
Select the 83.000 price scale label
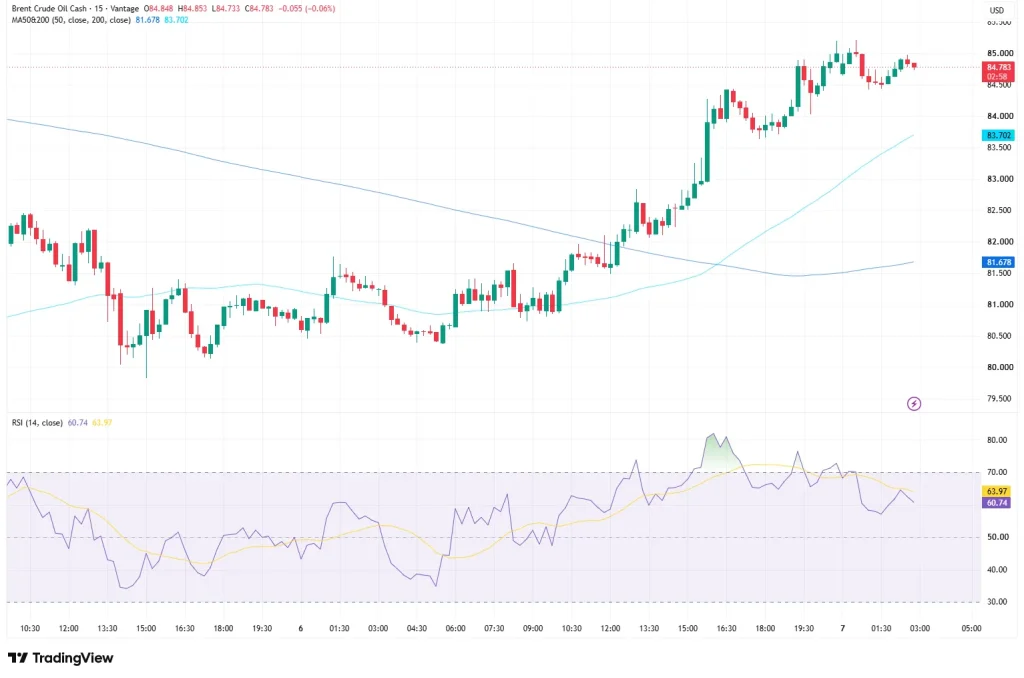[999, 178]
